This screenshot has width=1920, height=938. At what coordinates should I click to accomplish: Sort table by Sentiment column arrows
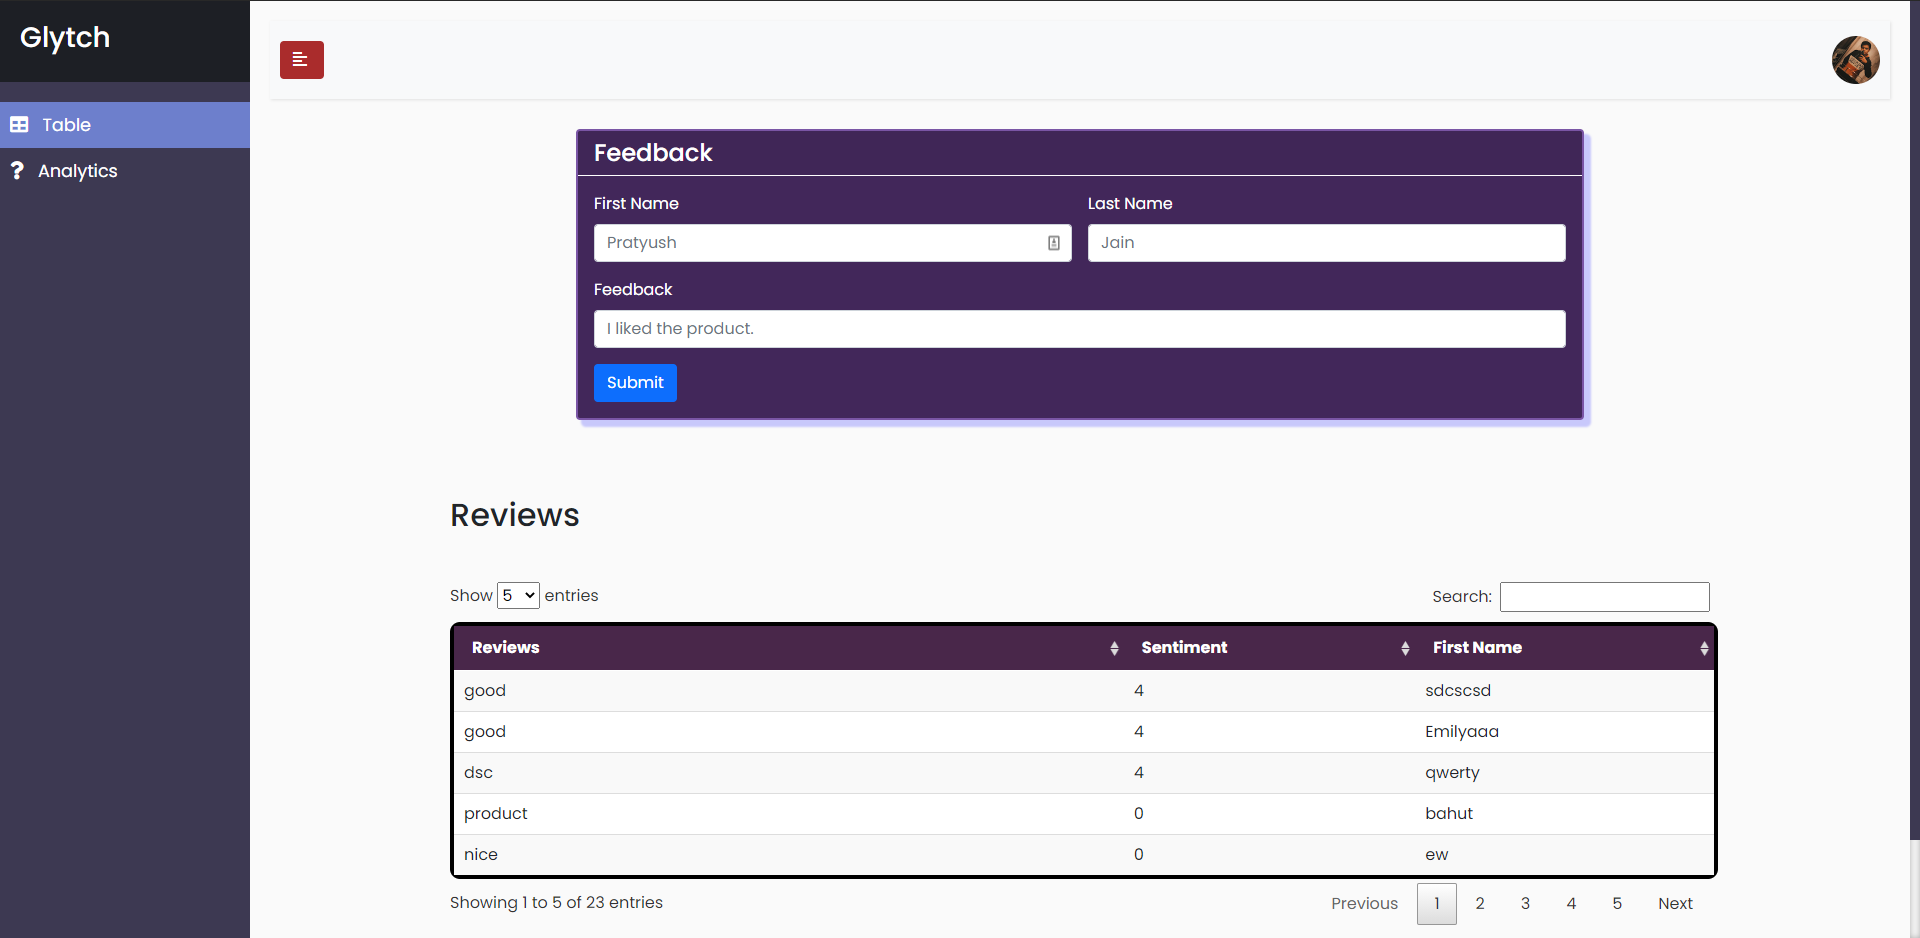coord(1405,648)
